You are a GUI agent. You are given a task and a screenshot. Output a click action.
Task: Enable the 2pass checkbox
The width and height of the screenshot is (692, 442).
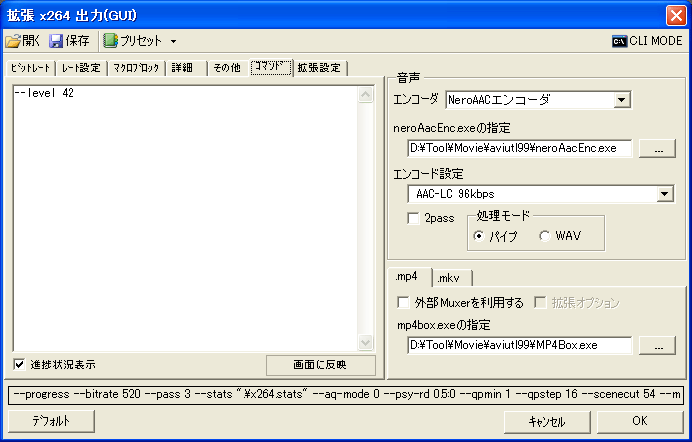[x=414, y=218]
